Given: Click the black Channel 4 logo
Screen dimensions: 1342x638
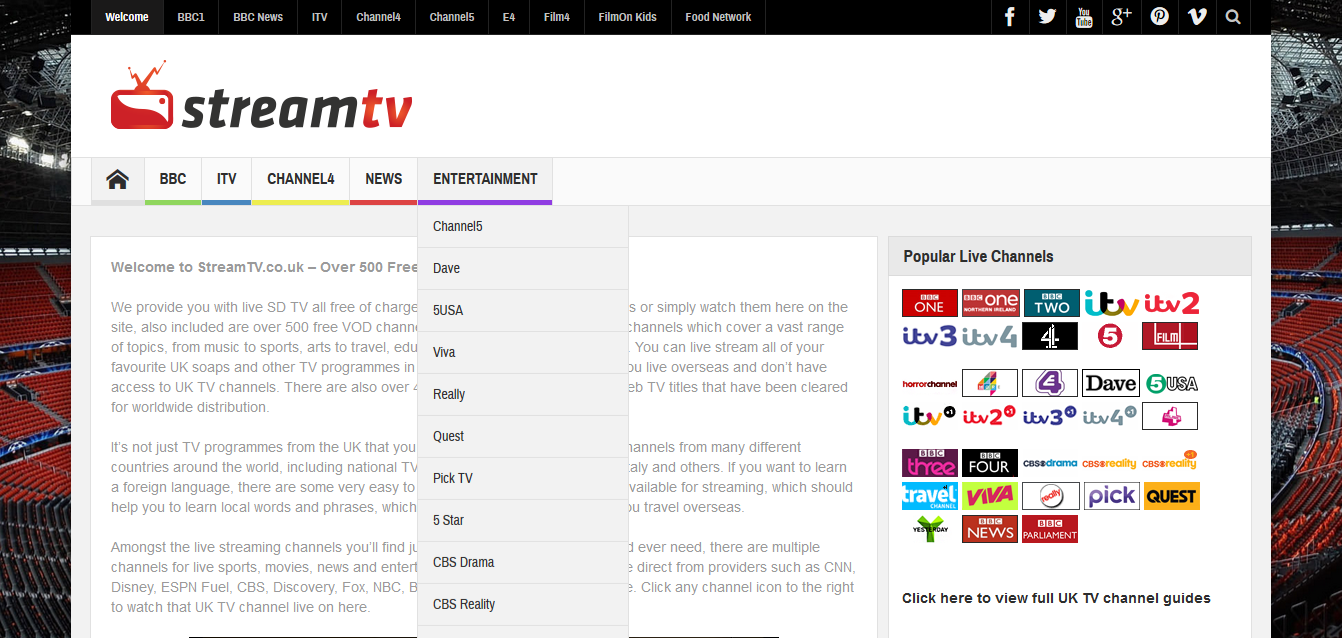Looking at the screenshot, I should pos(1050,336).
